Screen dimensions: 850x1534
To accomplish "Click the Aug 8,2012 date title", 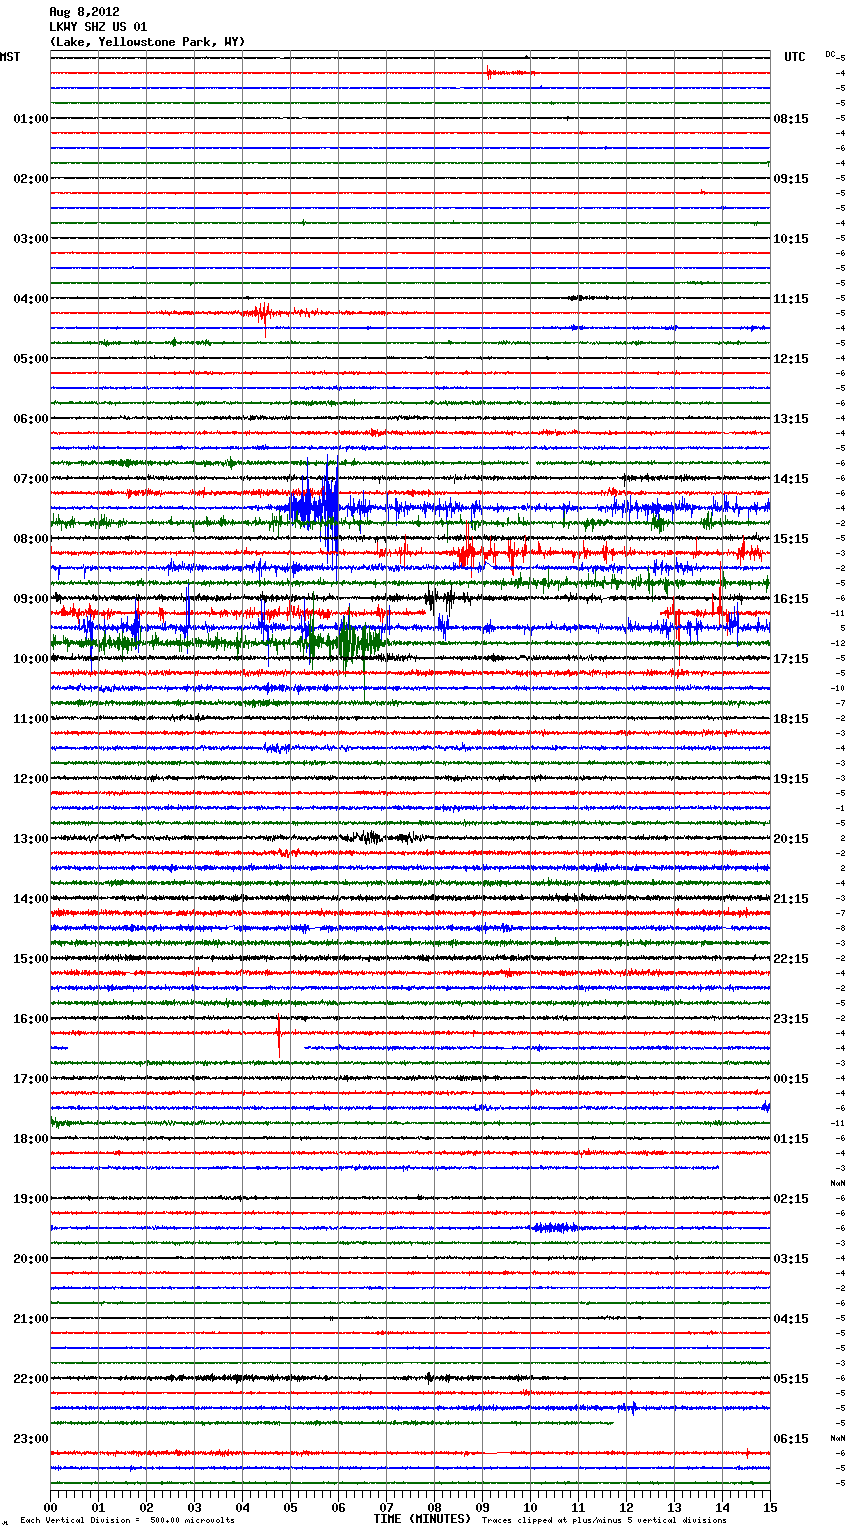I will (84, 12).
